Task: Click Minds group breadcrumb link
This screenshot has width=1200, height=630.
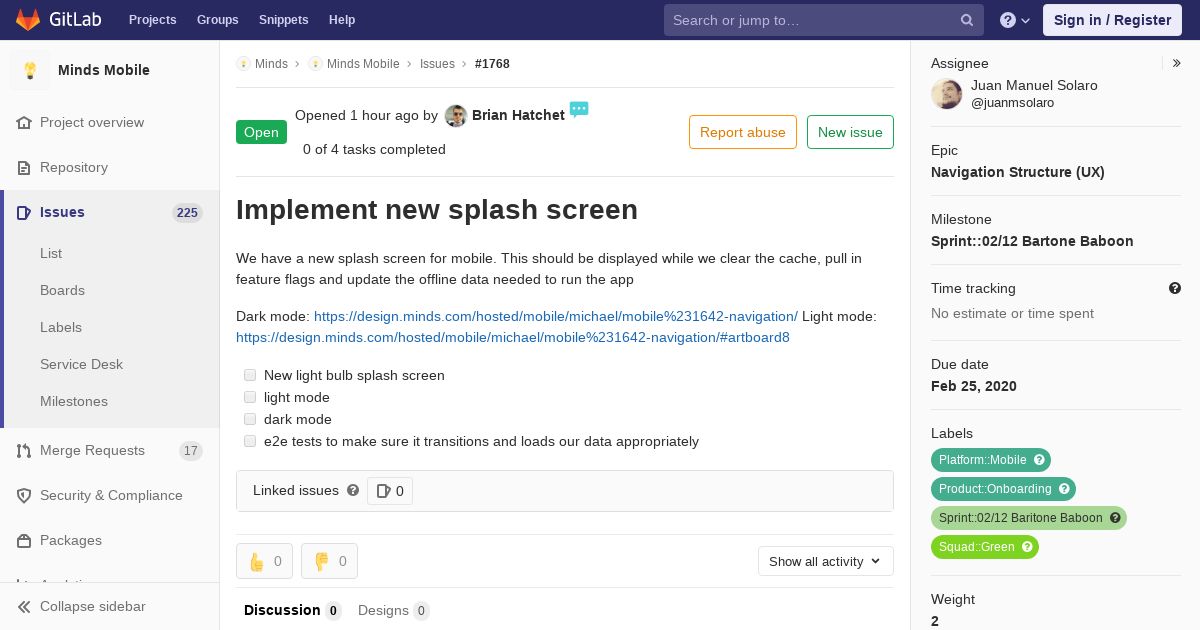Action: [x=271, y=63]
